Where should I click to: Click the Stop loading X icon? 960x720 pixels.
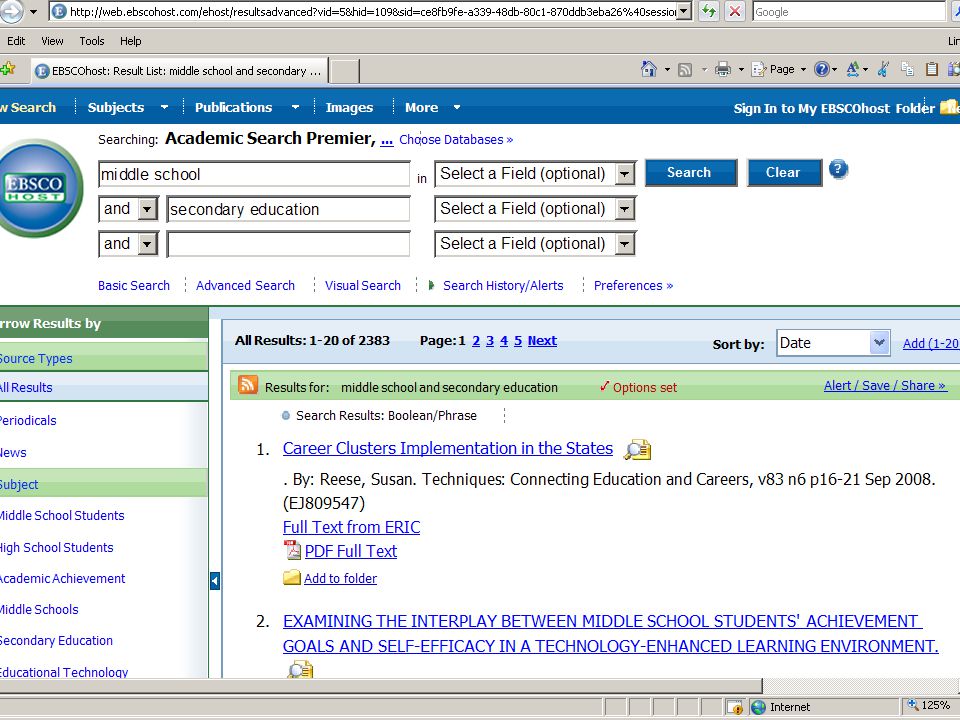click(x=735, y=11)
